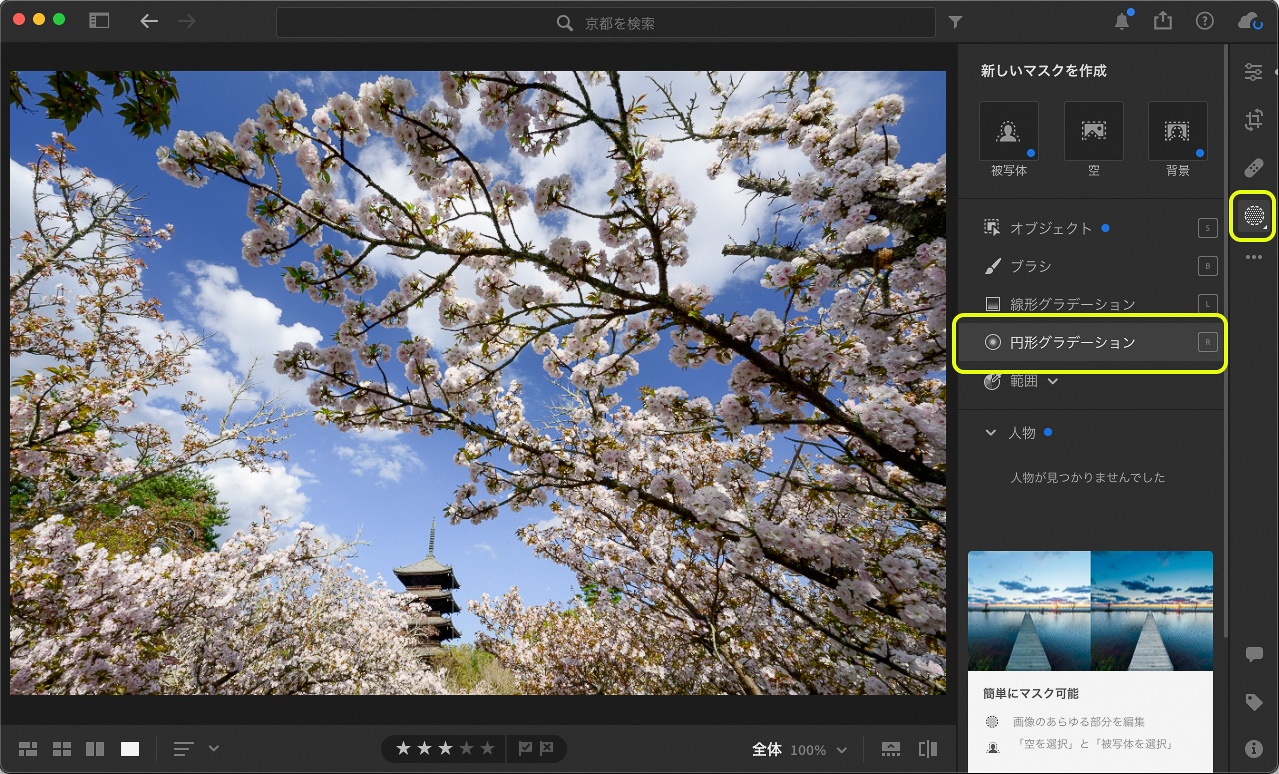Open the search filter funnel

[x=955, y=22]
